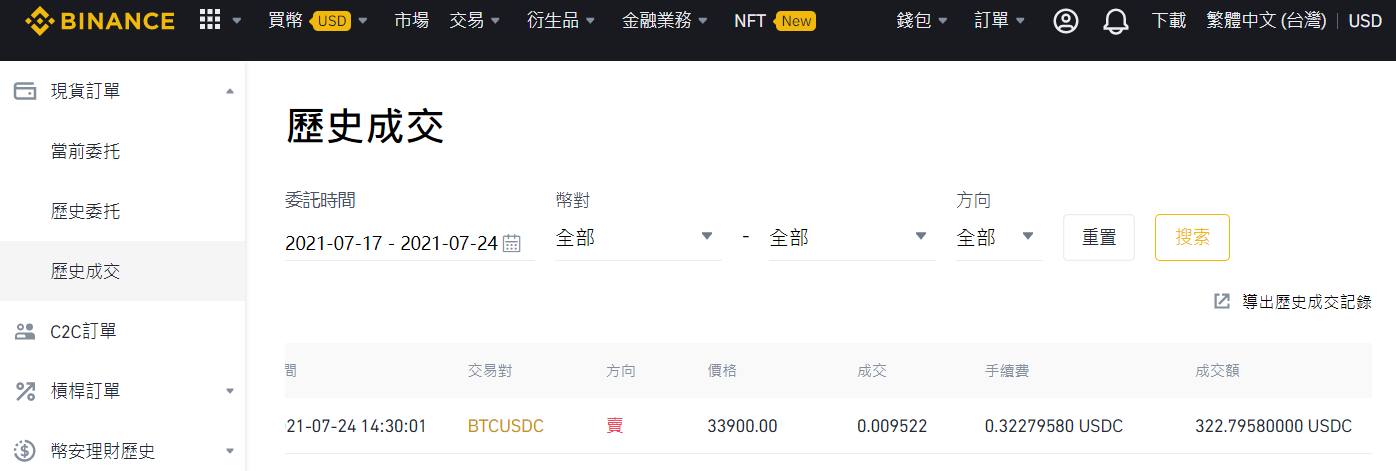Open the apps grid menu icon
This screenshot has height=471, width=1396.
210,20
